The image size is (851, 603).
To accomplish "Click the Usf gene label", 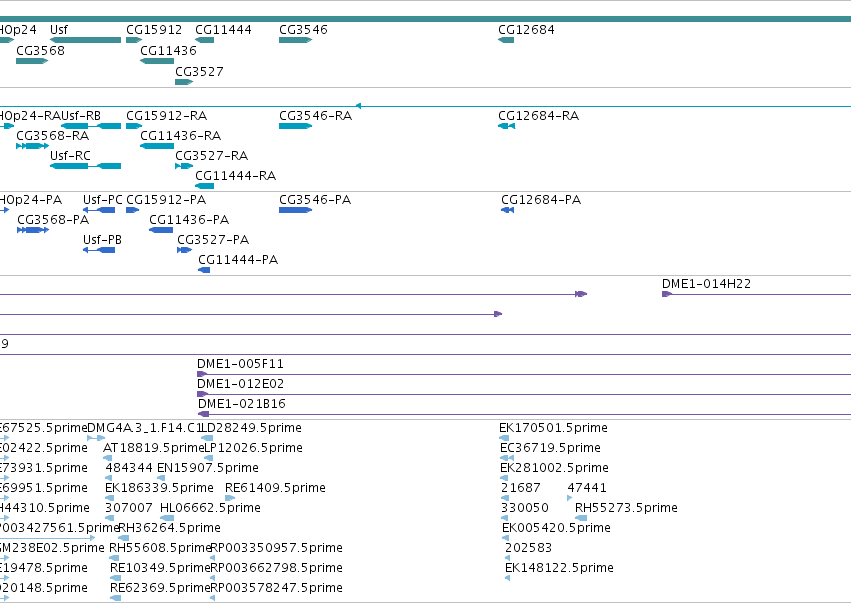I will [59, 30].
